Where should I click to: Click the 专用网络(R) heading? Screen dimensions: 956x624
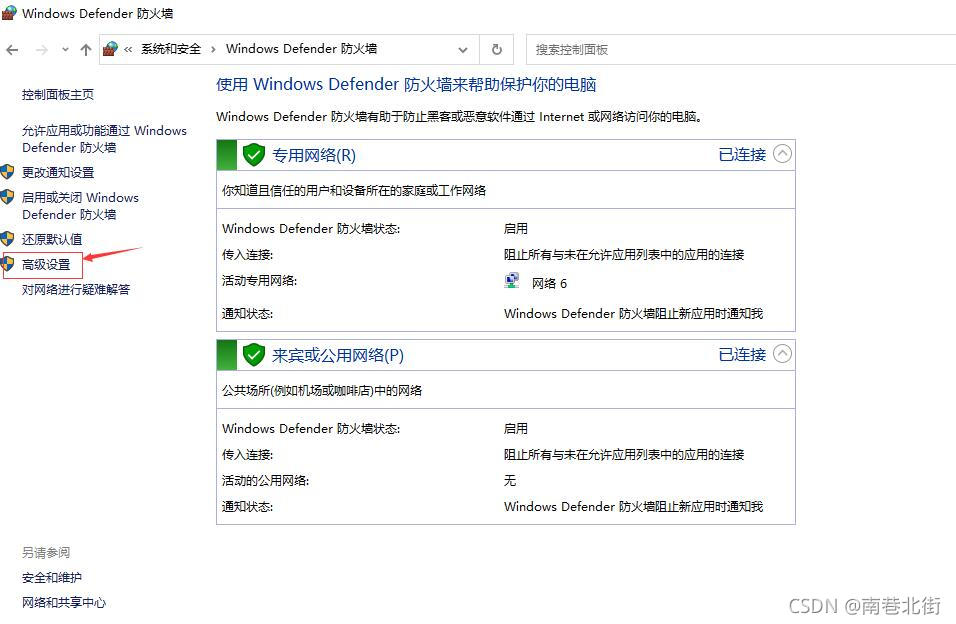(x=313, y=156)
